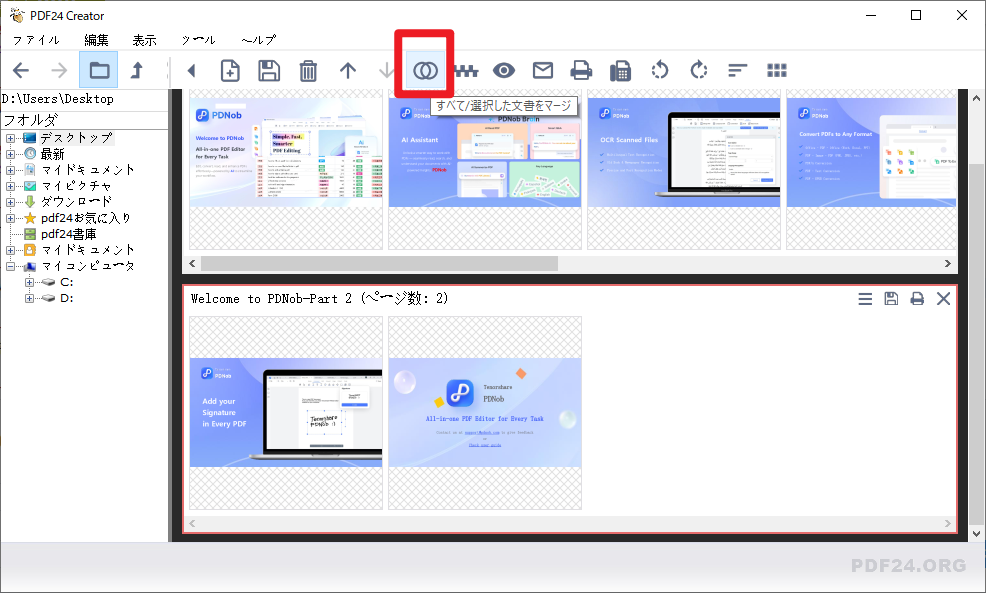Expand the C: drive node
Image resolution: width=986 pixels, height=593 pixels.
click(30, 282)
